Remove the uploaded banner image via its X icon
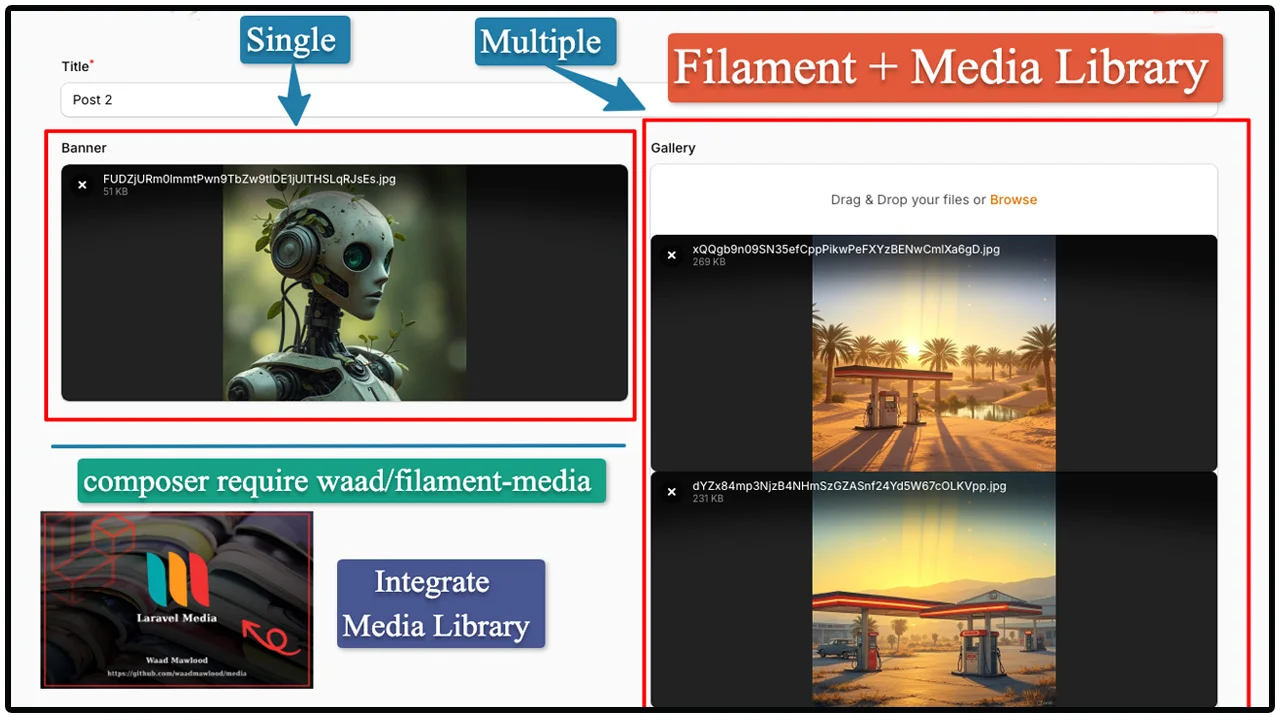The width and height of the screenshot is (1280, 720). [x=82, y=185]
